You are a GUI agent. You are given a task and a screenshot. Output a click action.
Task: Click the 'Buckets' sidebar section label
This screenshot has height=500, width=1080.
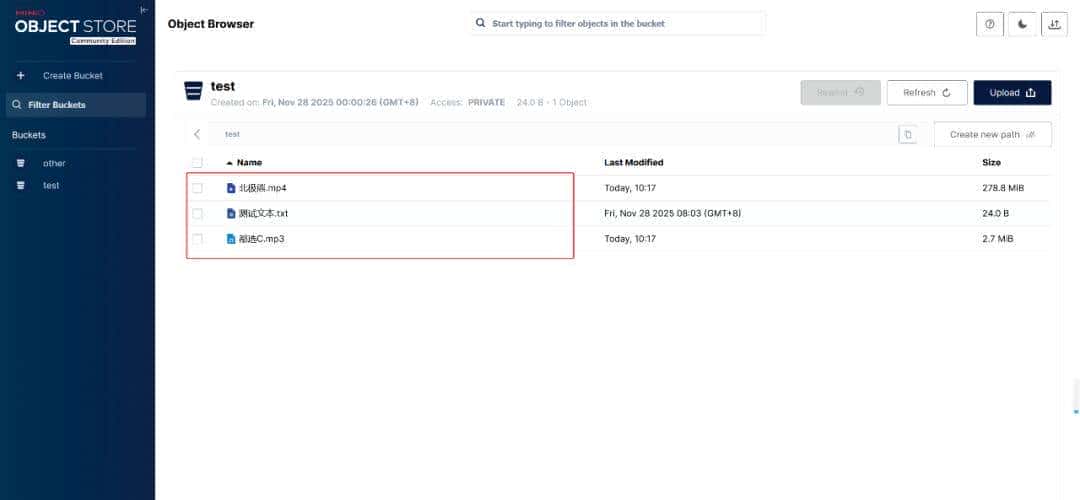coord(29,135)
